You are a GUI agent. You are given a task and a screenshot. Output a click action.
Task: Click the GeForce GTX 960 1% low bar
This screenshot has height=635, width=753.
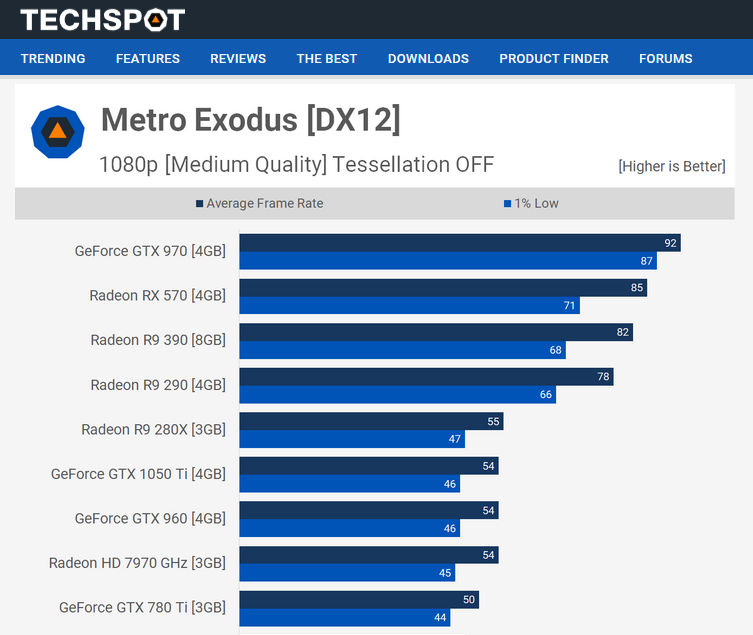(349, 528)
